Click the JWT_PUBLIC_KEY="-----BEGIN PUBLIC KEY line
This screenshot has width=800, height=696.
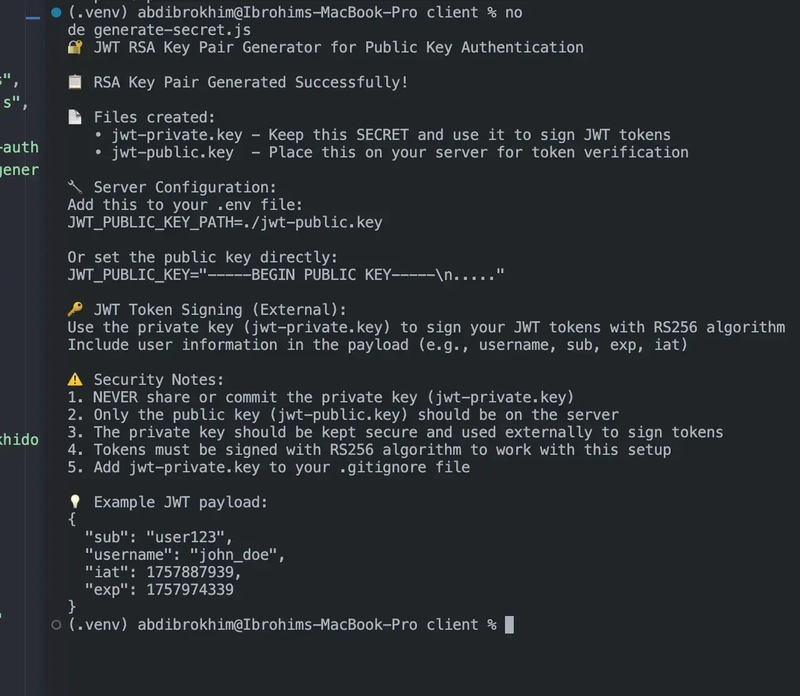(286, 275)
